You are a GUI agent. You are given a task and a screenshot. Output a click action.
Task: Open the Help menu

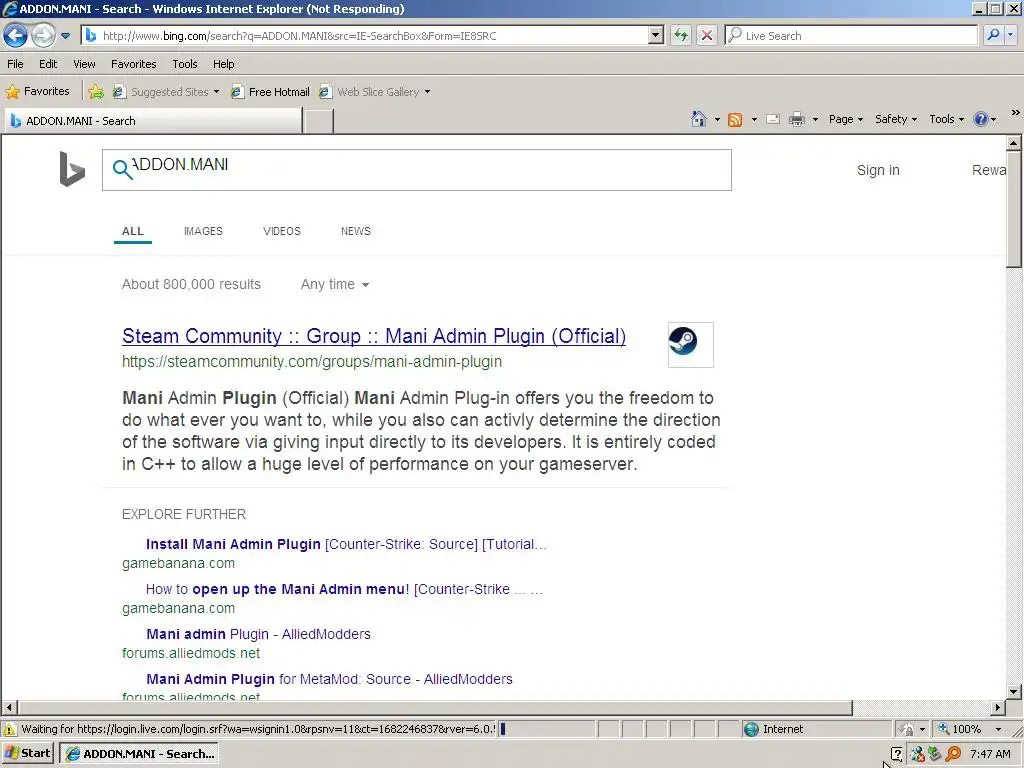pyautogui.click(x=223, y=64)
